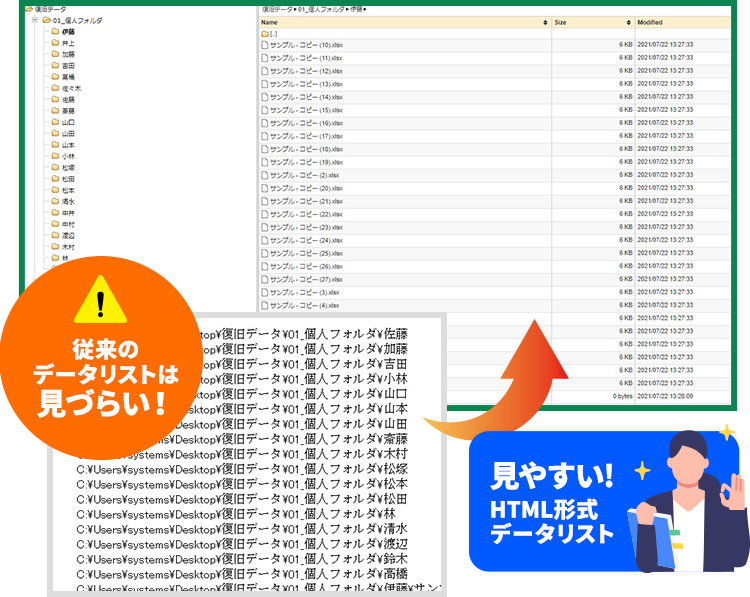
Task: Click the folder icon next to 加藤
Action: click(x=55, y=54)
